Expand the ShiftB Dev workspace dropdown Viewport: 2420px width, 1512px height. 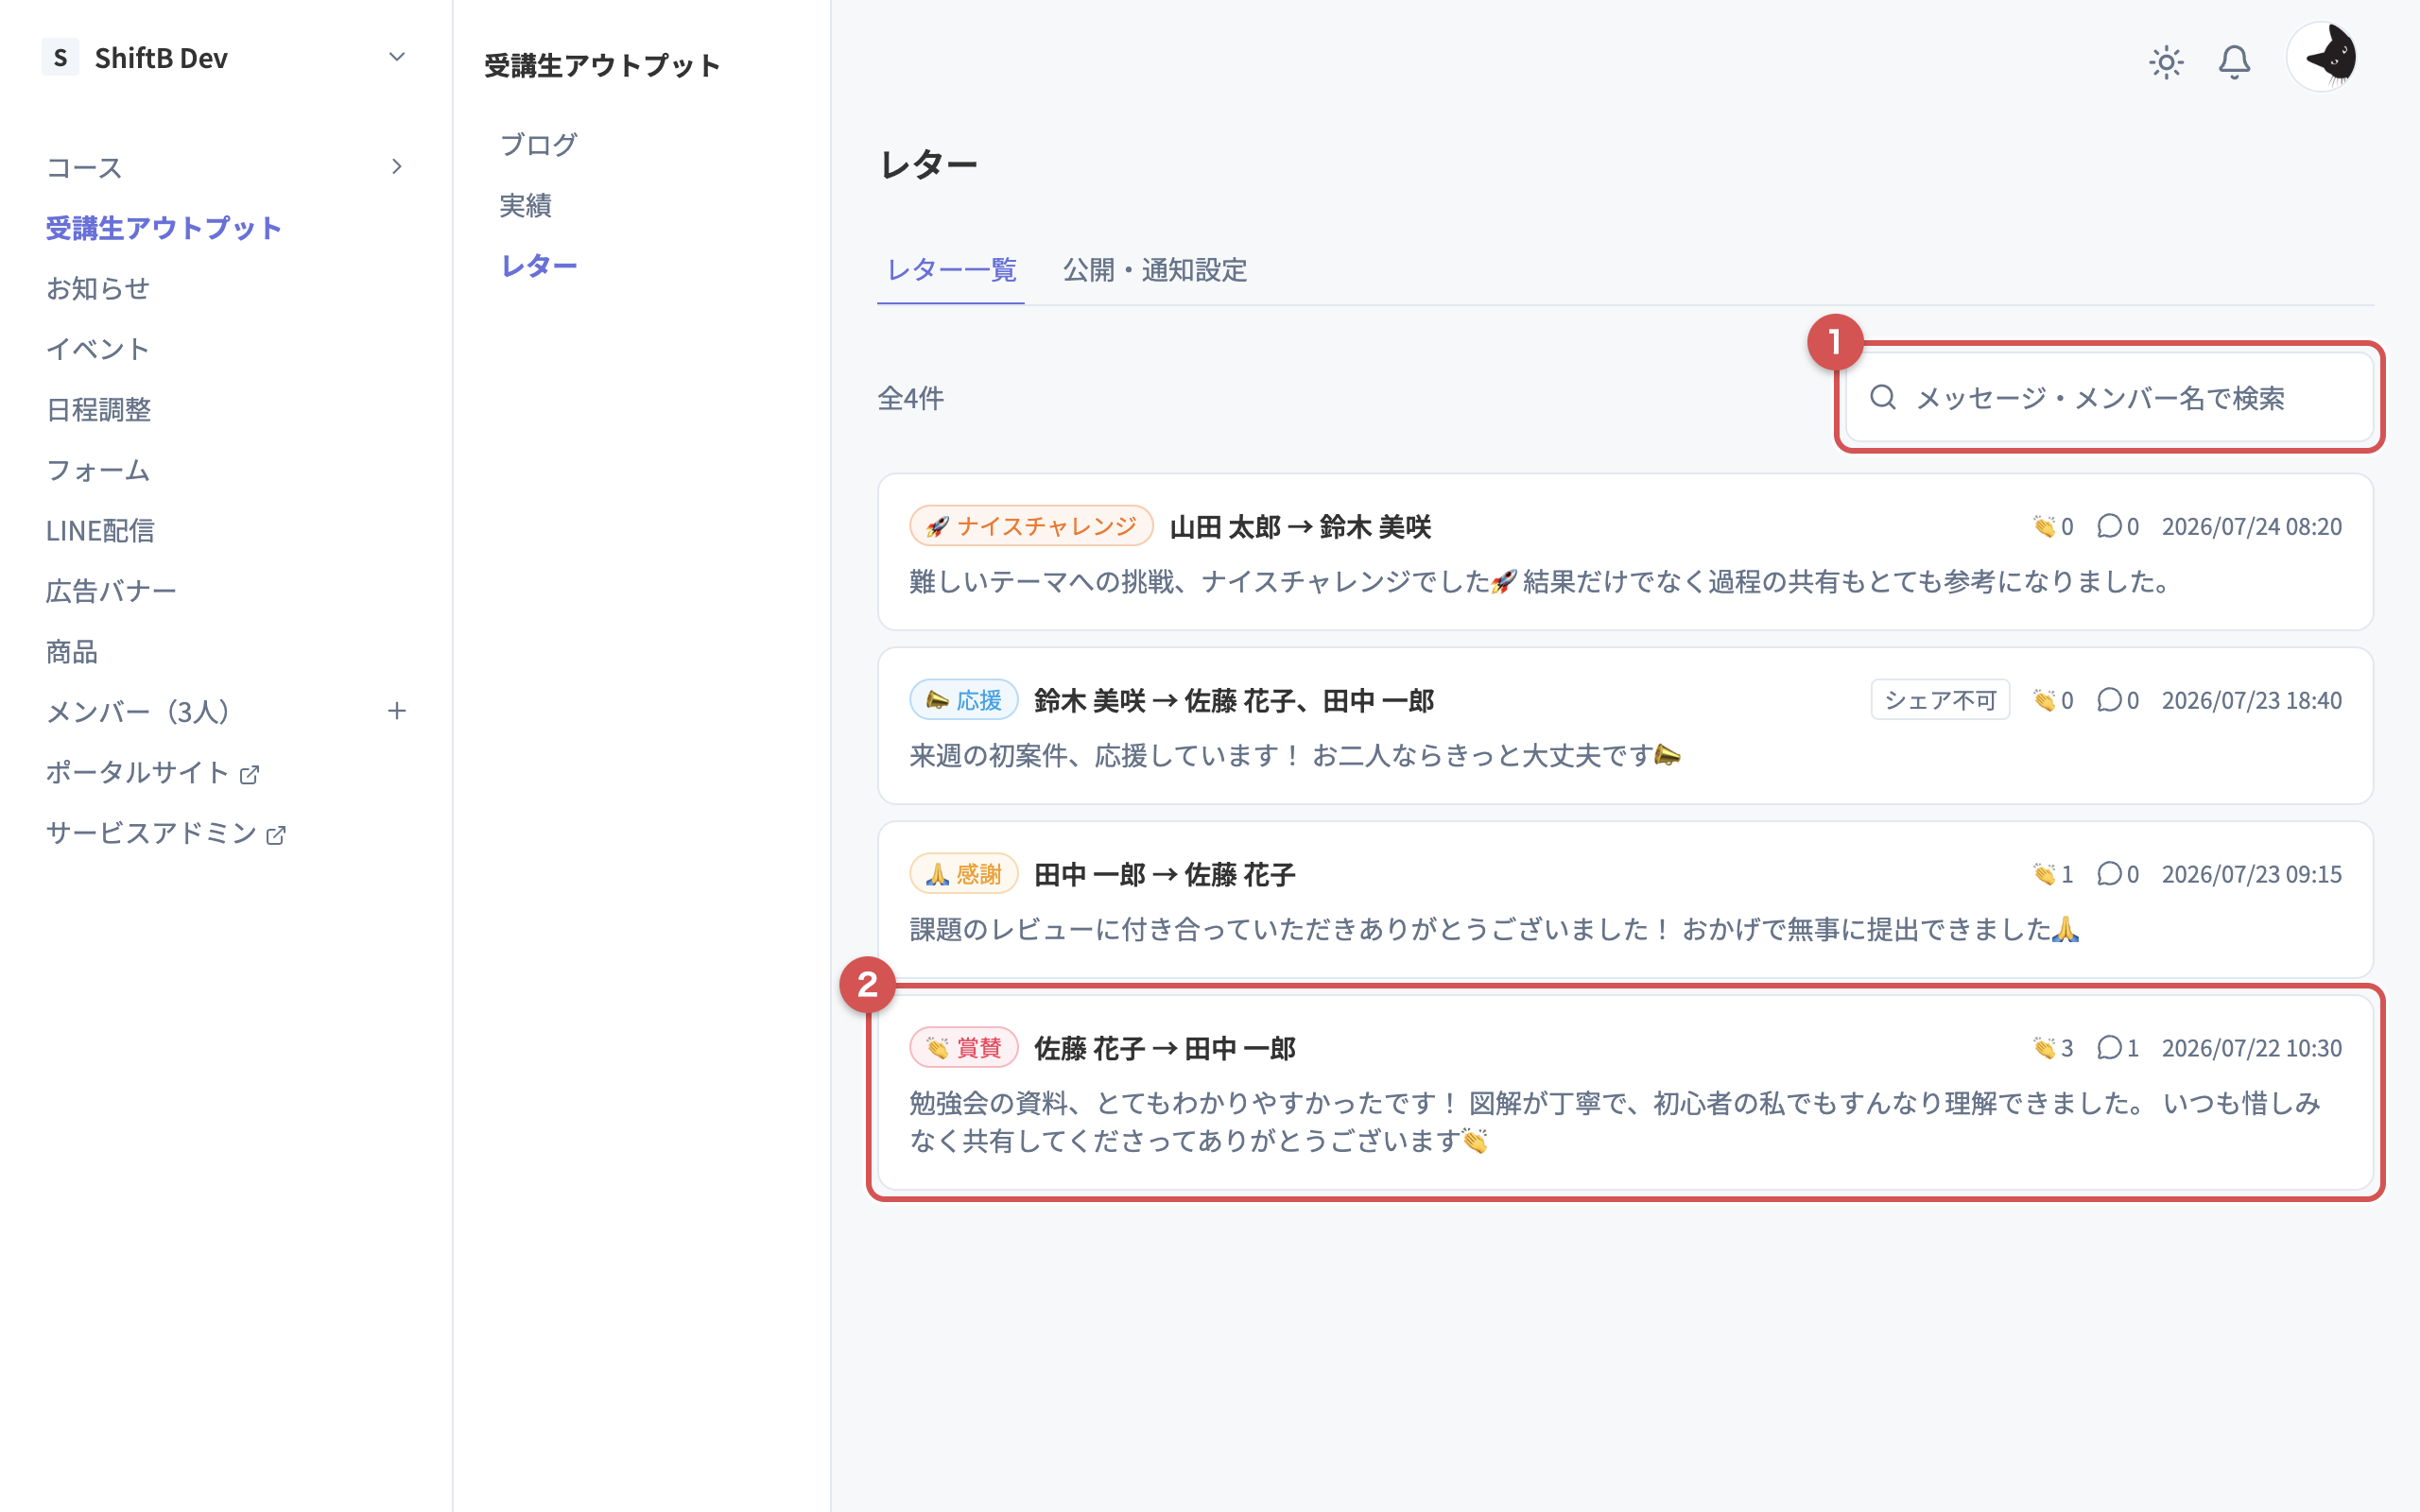[396, 57]
